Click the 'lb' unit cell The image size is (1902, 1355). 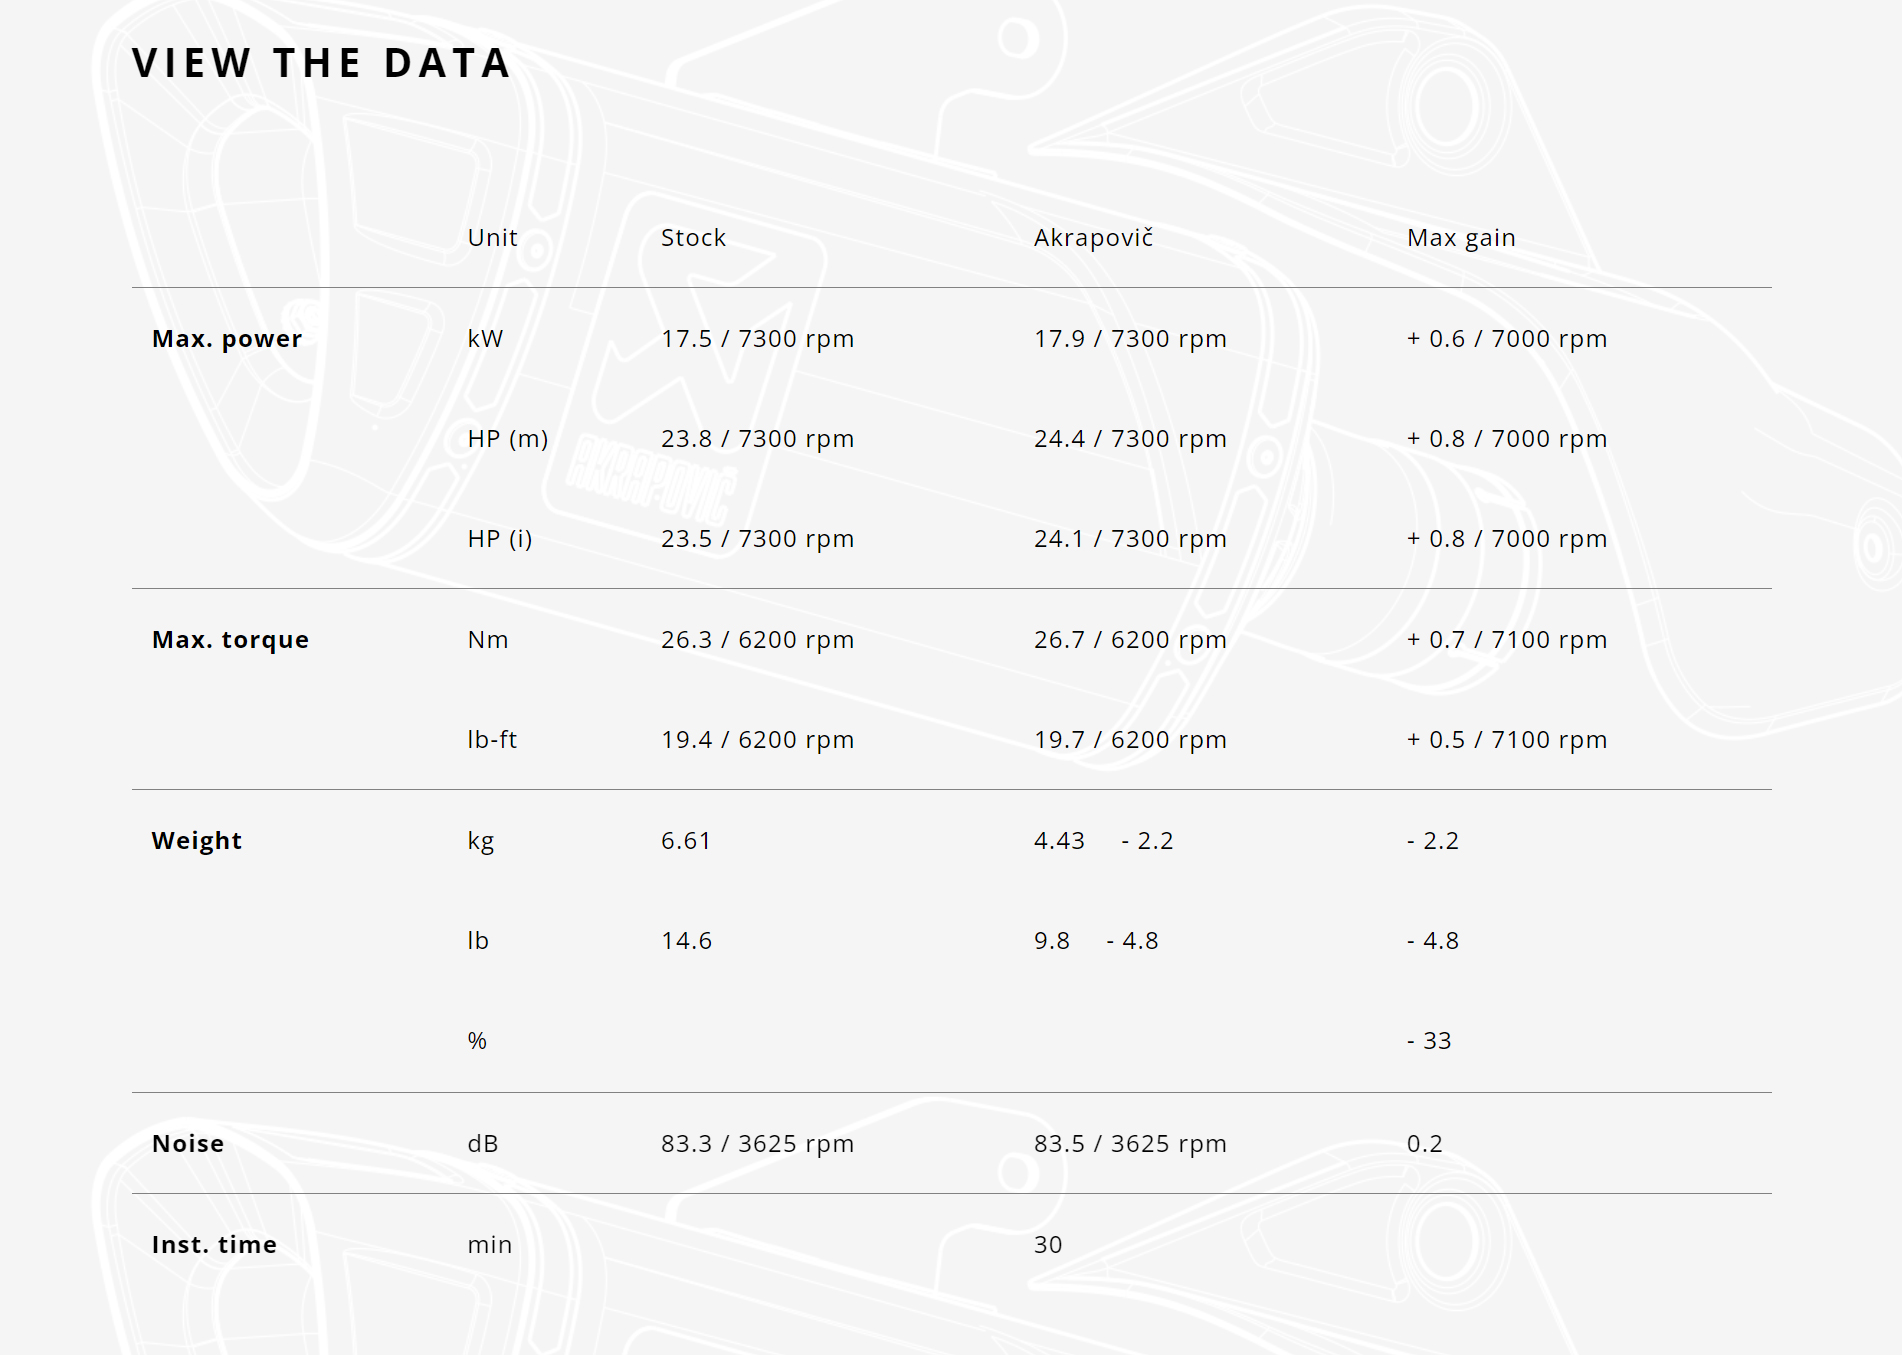point(478,941)
